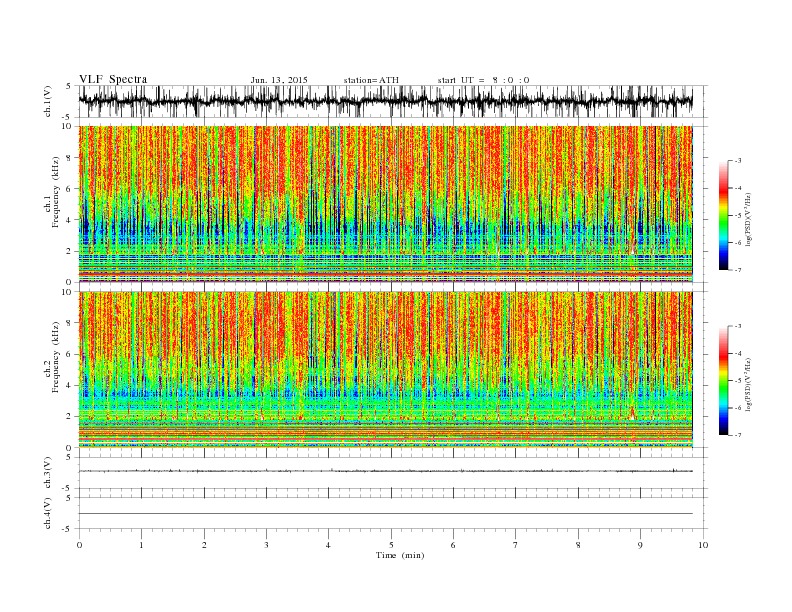Click the "4" kHz tick on ch.2 spectrogram
The height and width of the screenshot is (612, 792).
(70, 385)
